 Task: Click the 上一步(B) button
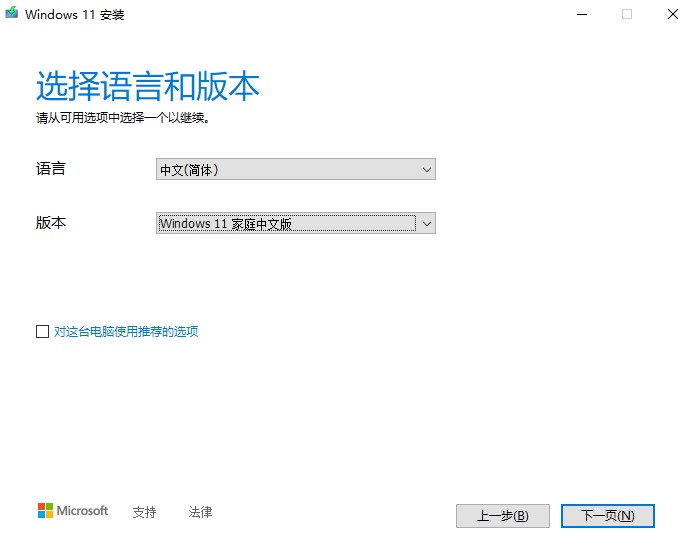click(x=503, y=516)
